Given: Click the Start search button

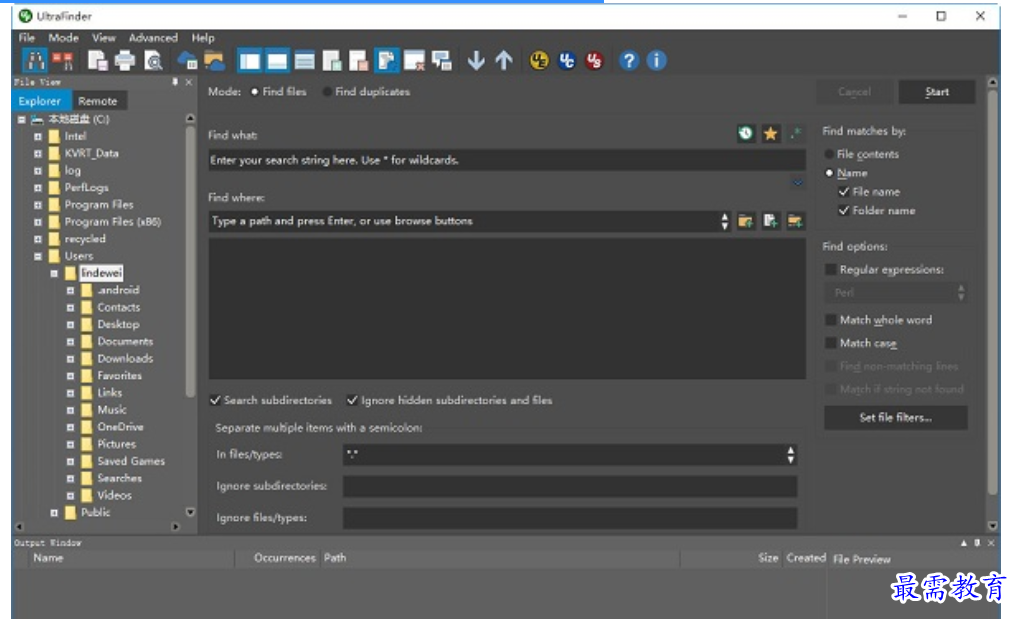Looking at the screenshot, I should click(x=937, y=92).
